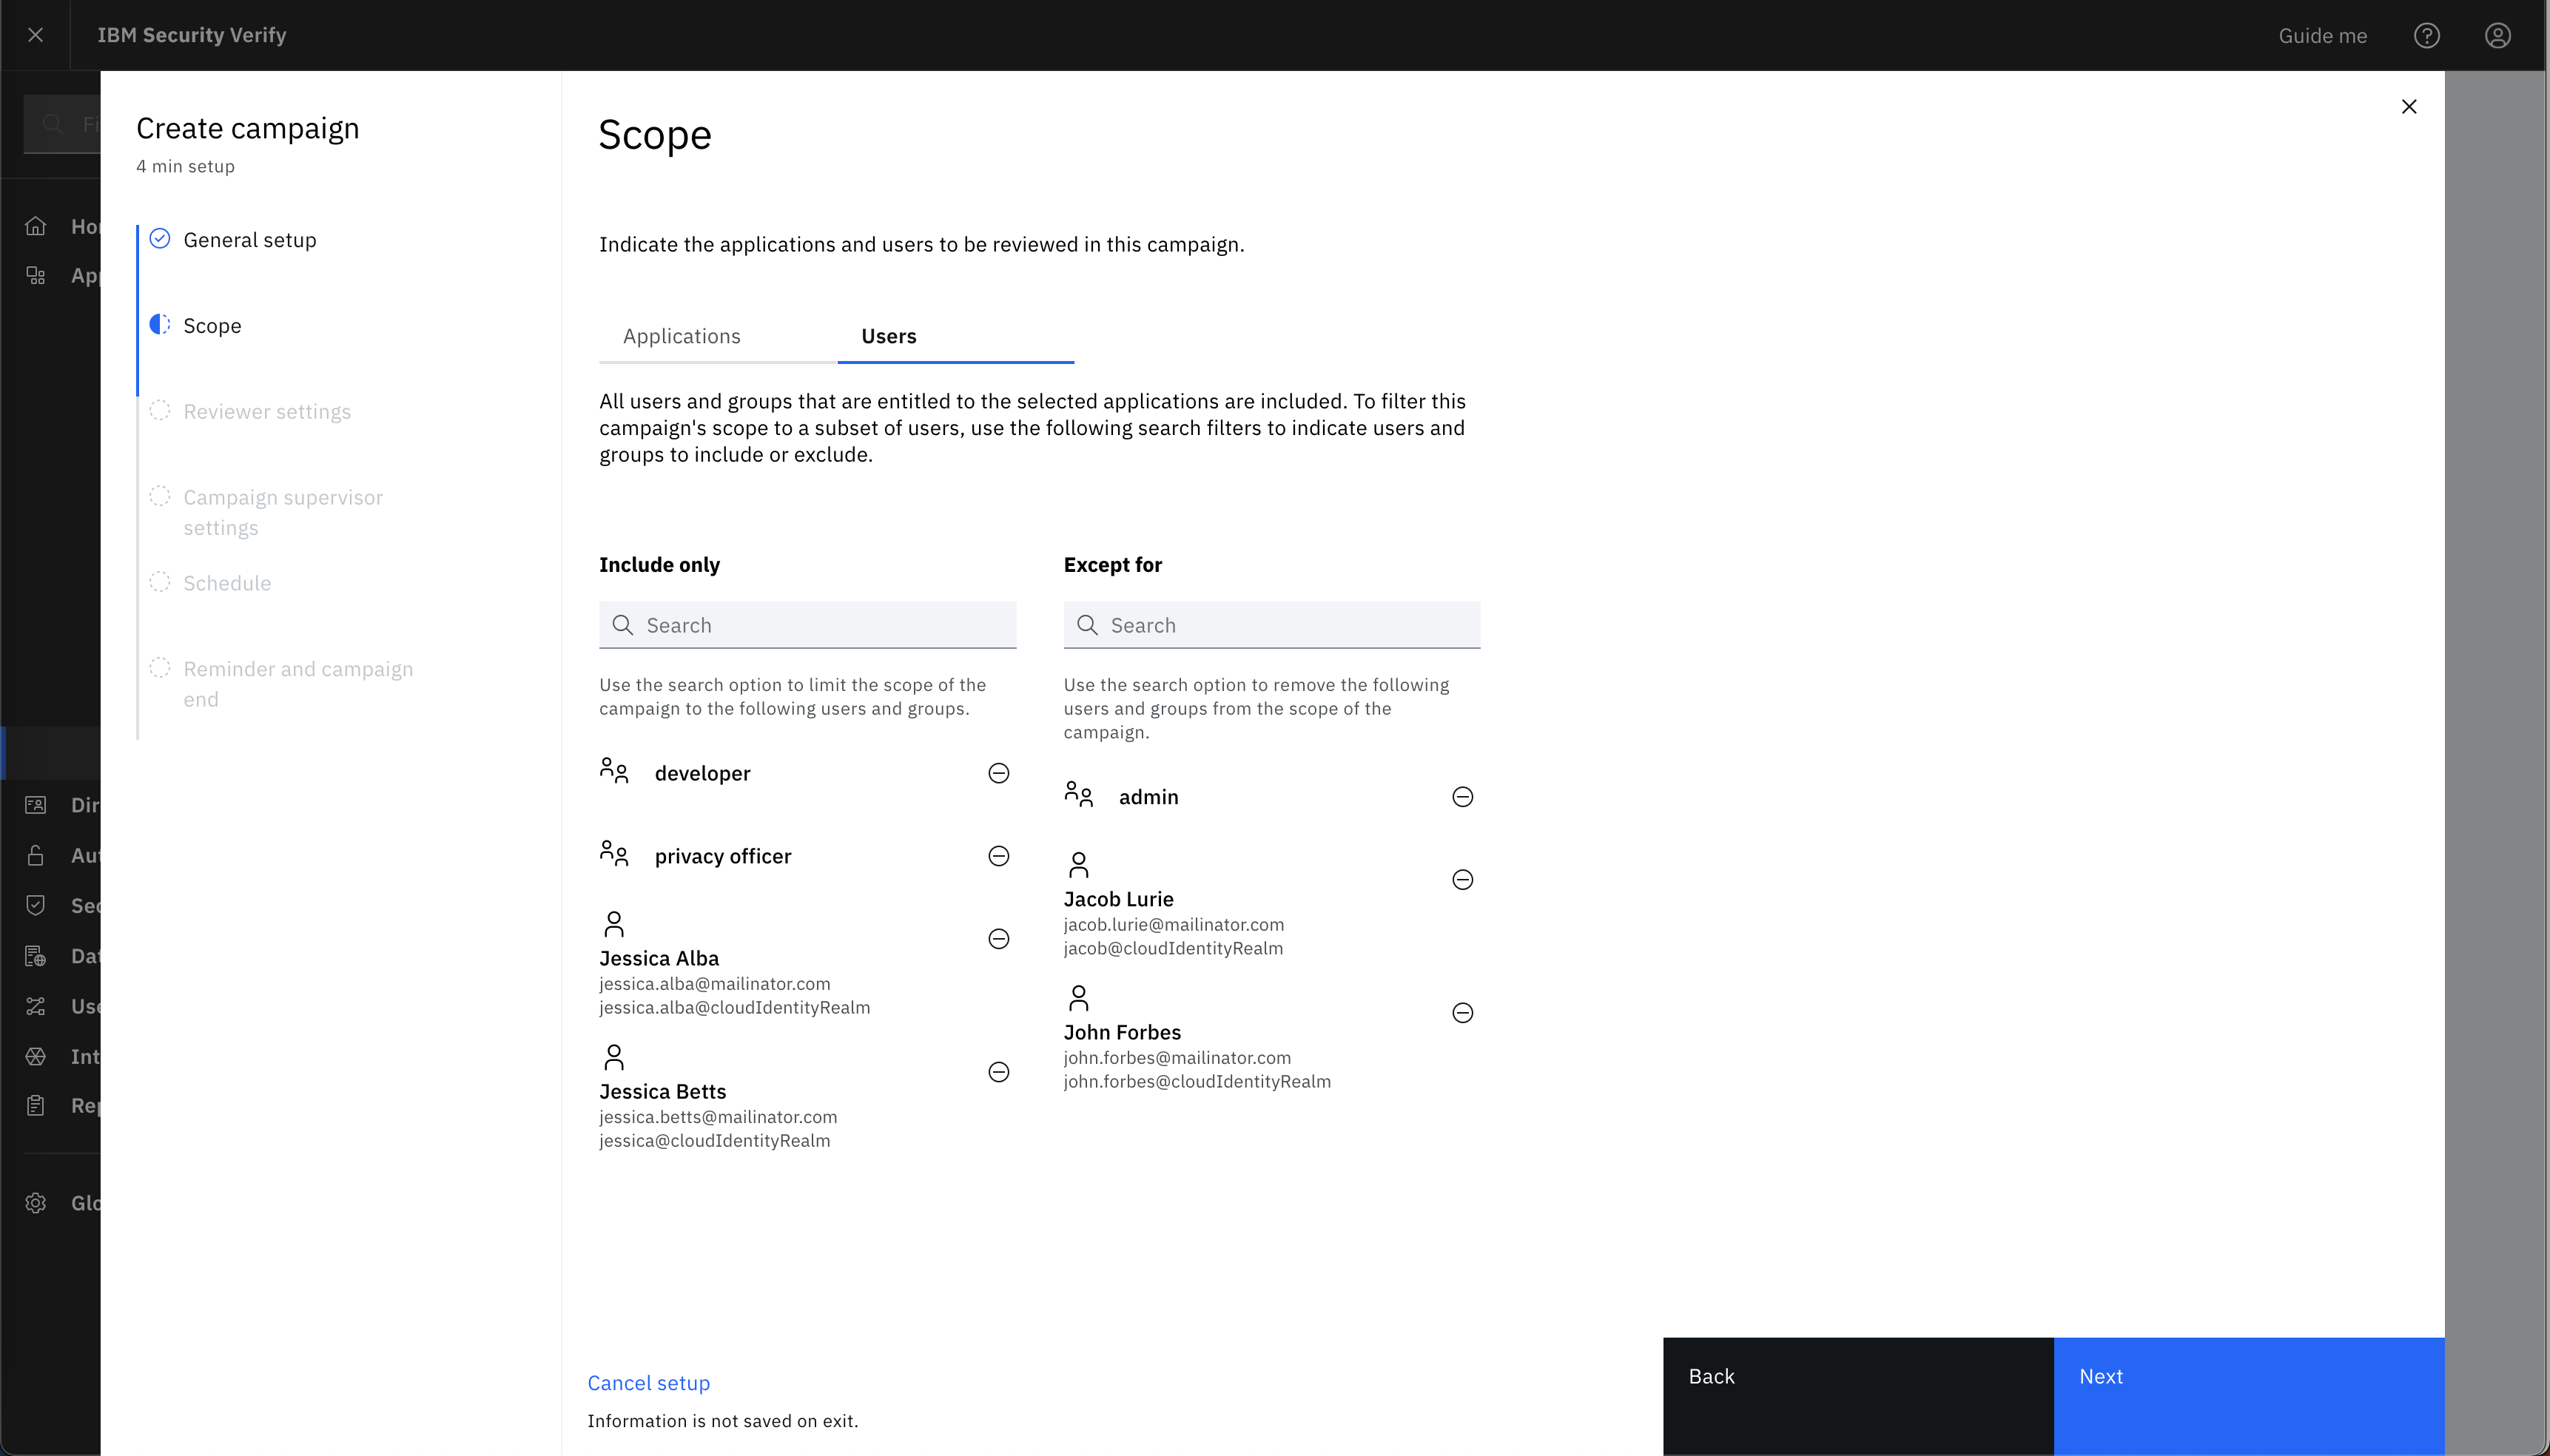
Task: Remove John Forbes from Except for list
Action: (1462, 1013)
